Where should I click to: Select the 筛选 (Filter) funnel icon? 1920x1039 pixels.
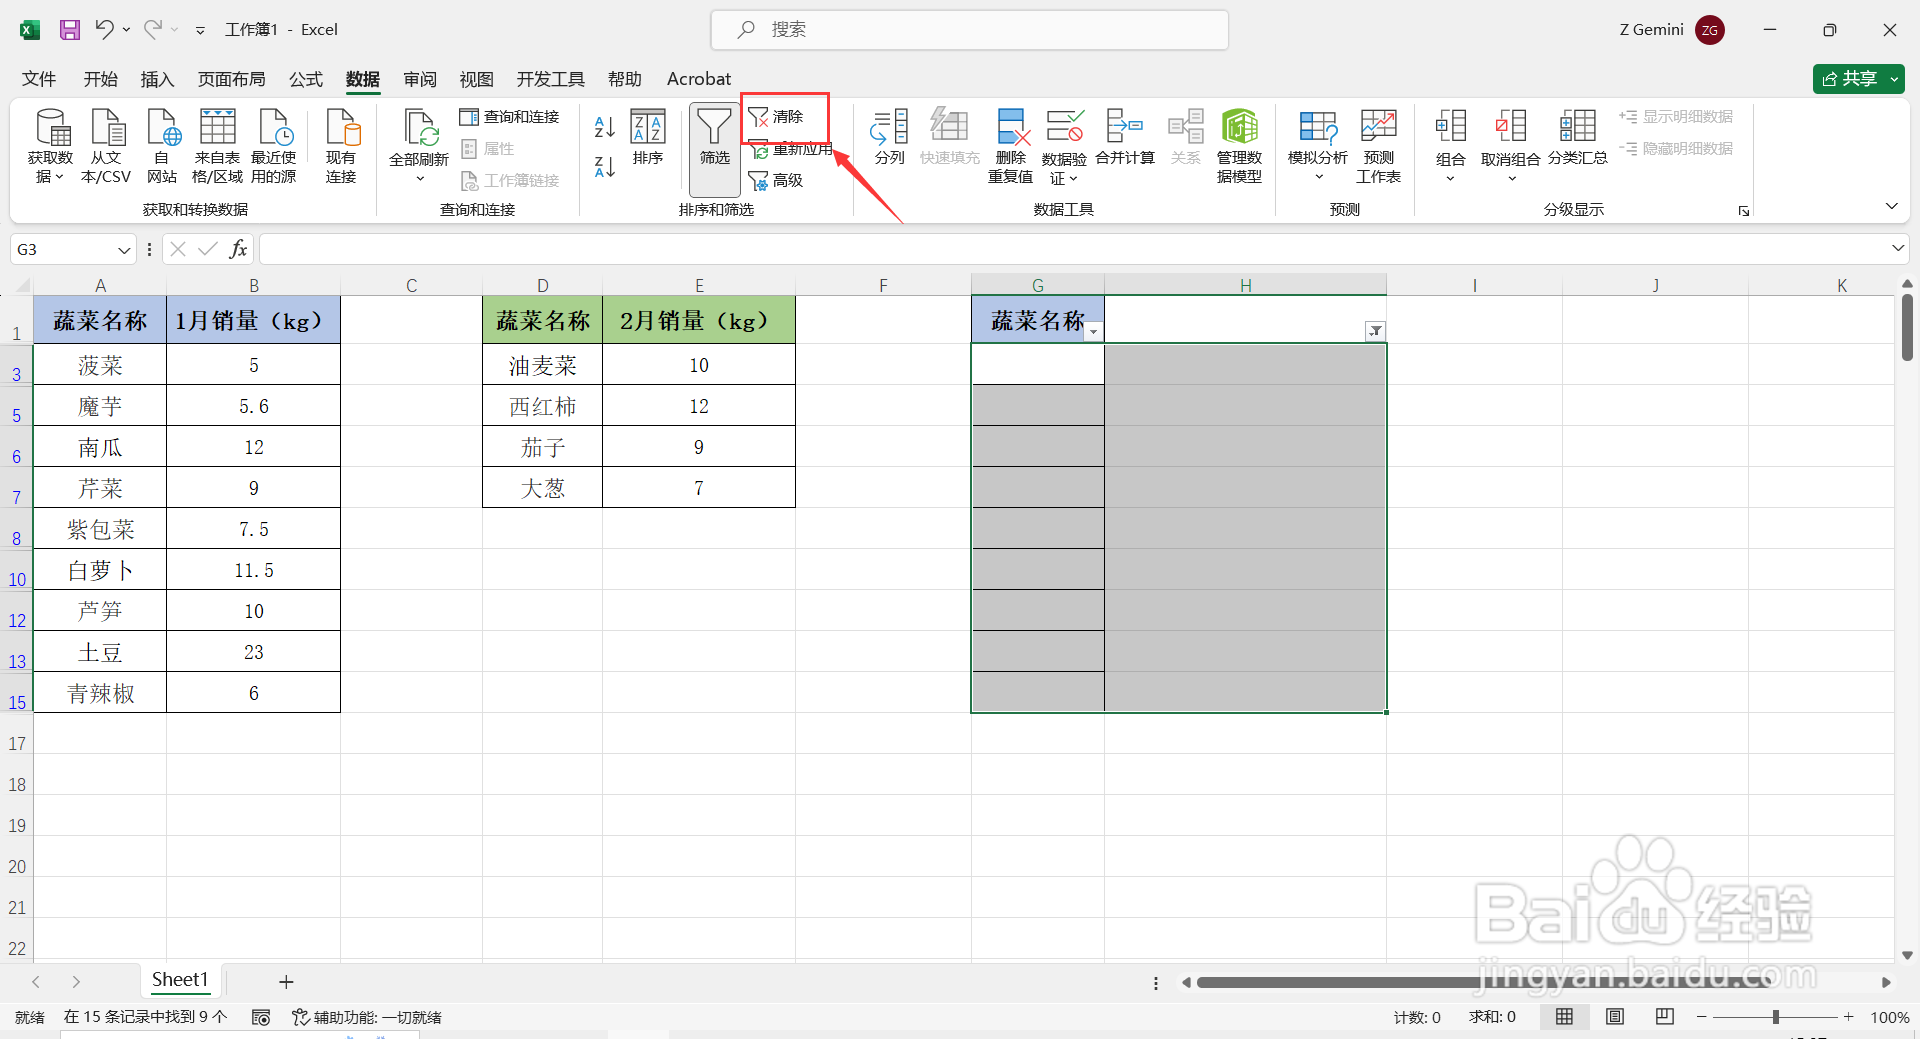click(x=713, y=143)
